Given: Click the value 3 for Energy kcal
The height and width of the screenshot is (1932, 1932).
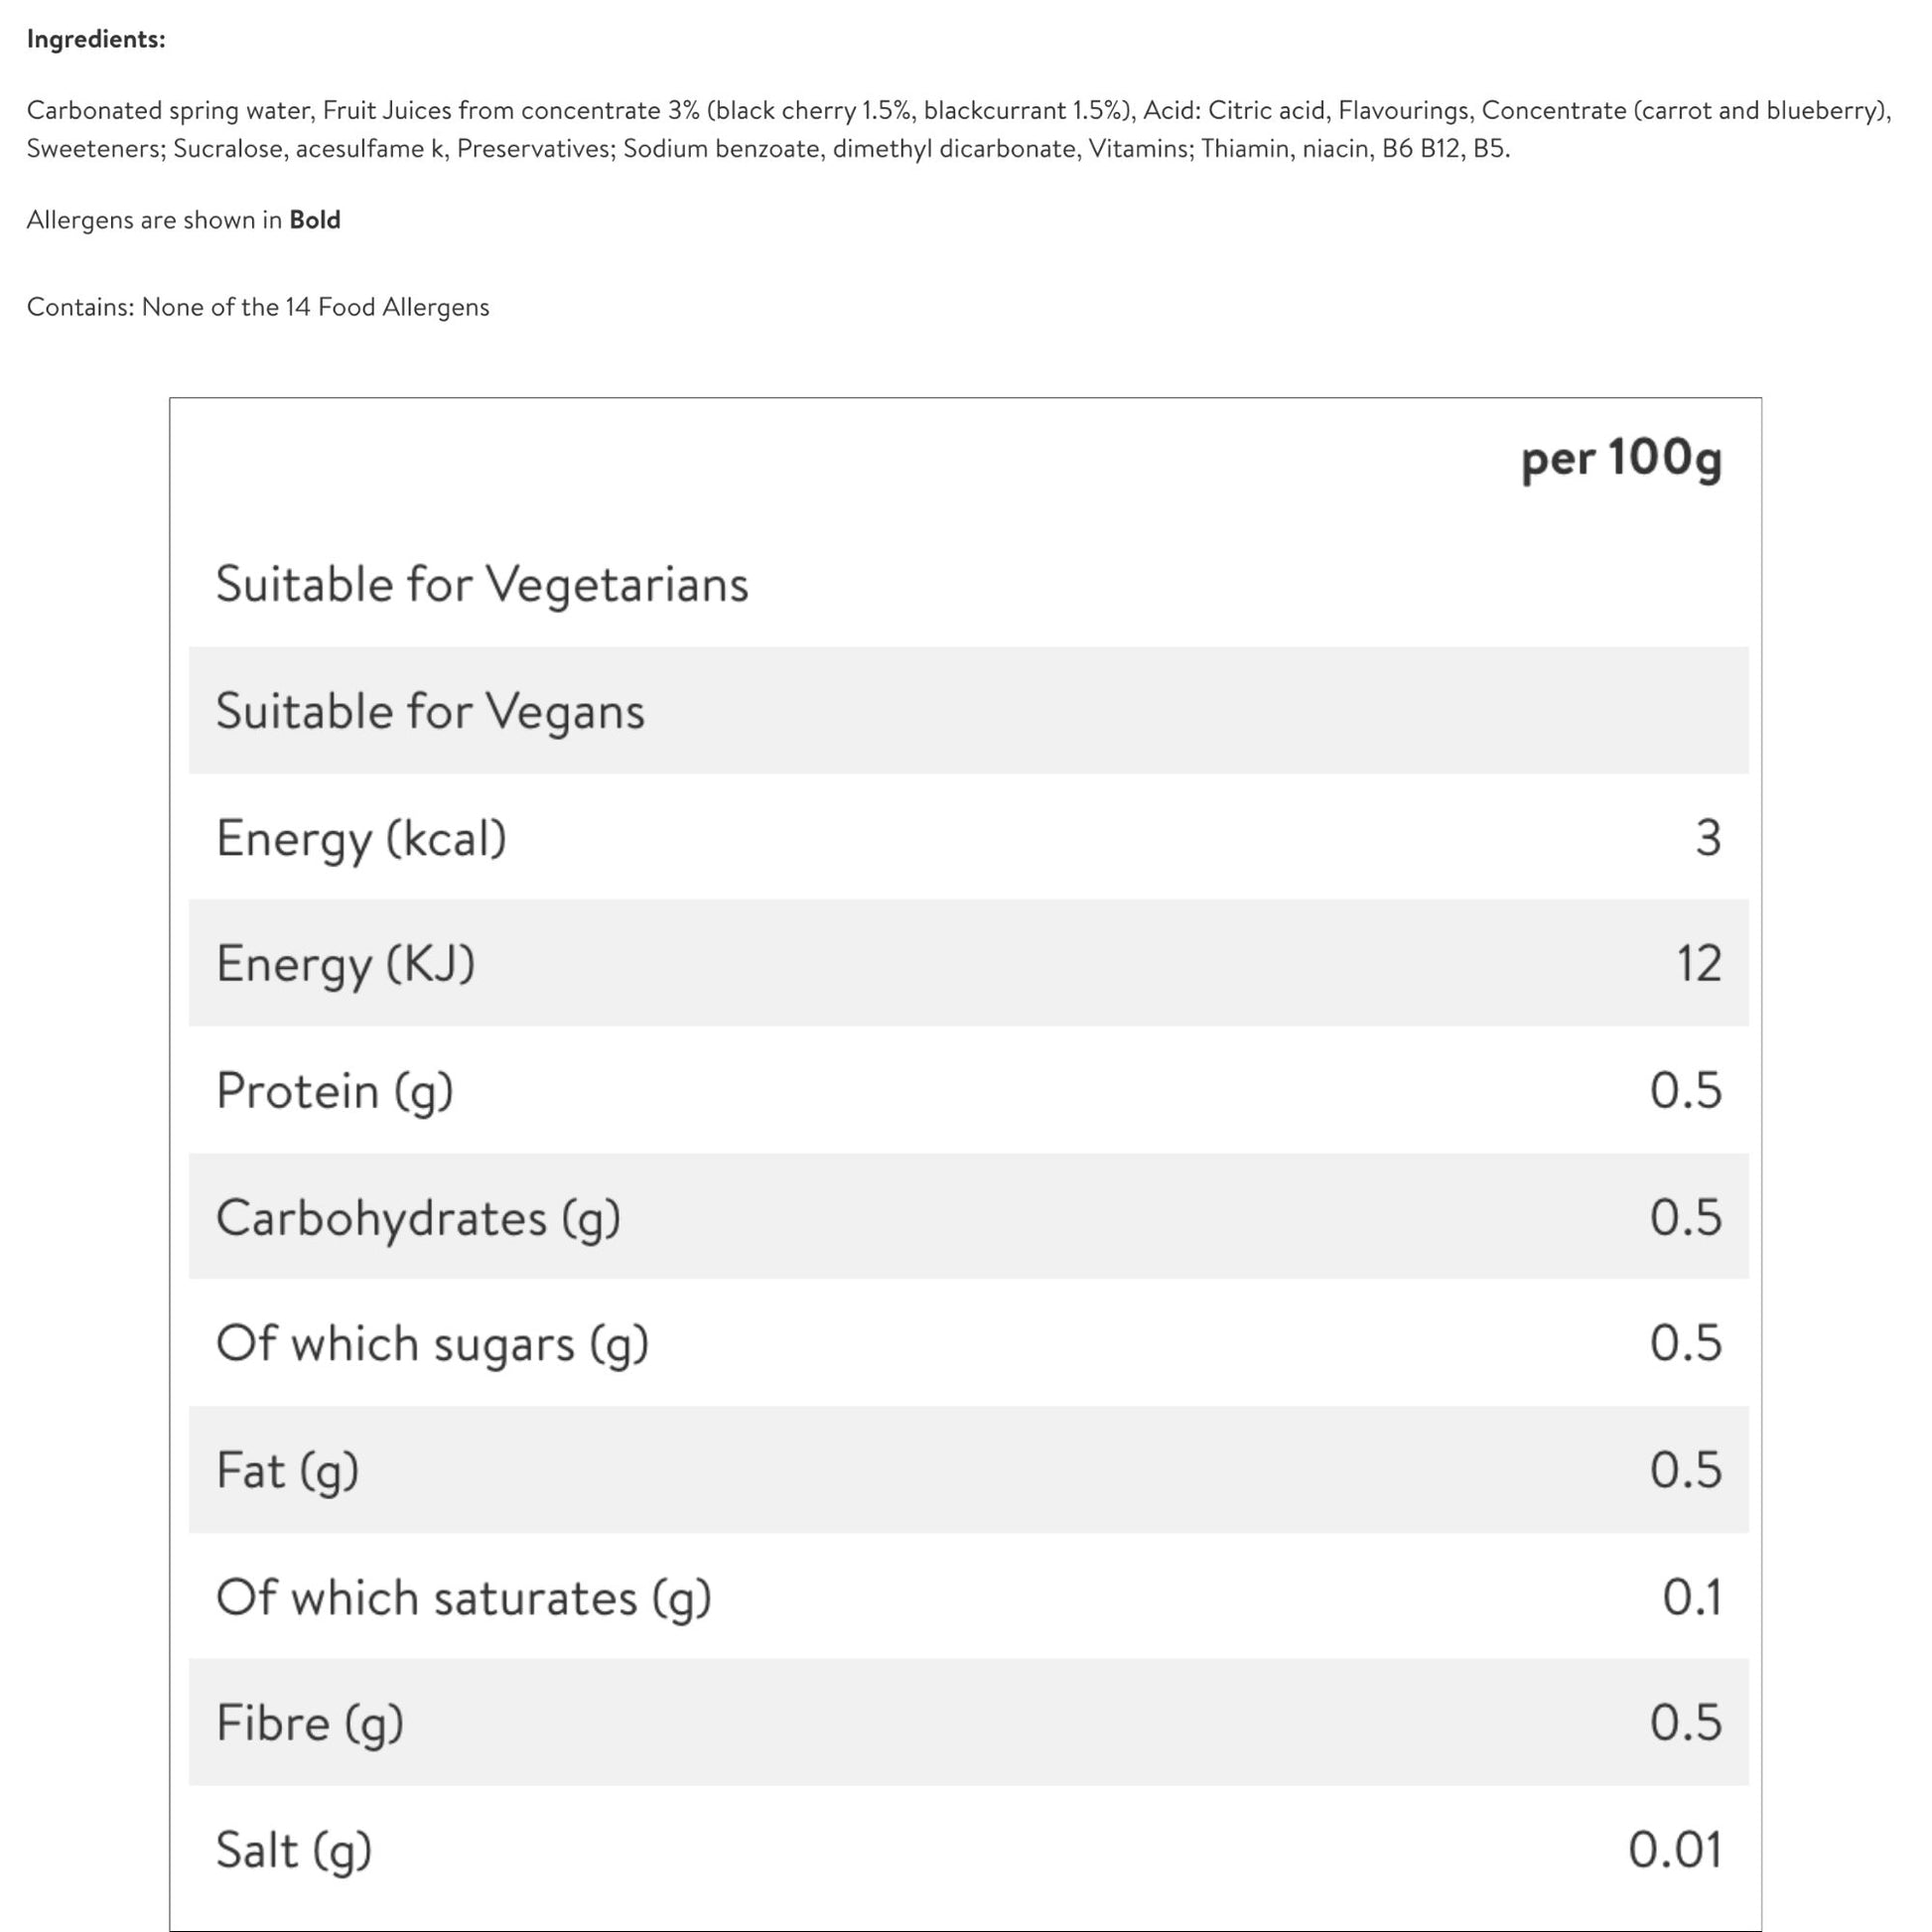Looking at the screenshot, I should click(1708, 837).
